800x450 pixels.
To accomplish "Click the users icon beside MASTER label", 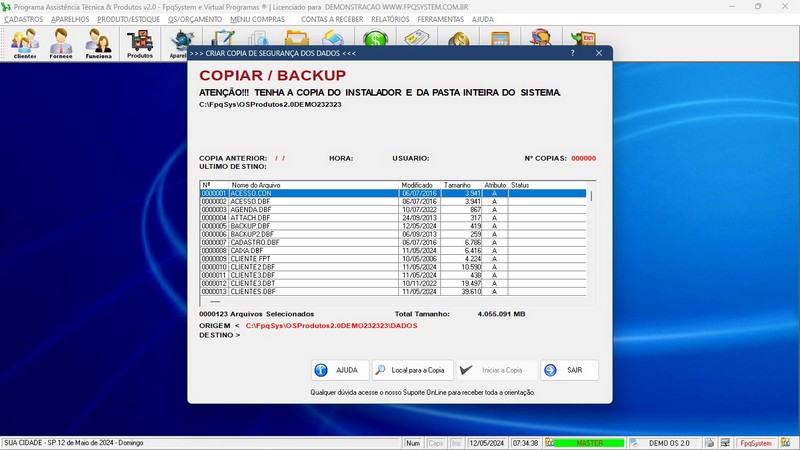I will coord(549,443).
